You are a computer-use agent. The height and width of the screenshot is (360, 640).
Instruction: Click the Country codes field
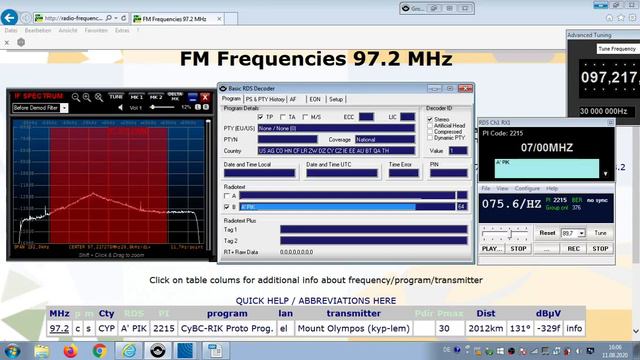pos(336,151)
